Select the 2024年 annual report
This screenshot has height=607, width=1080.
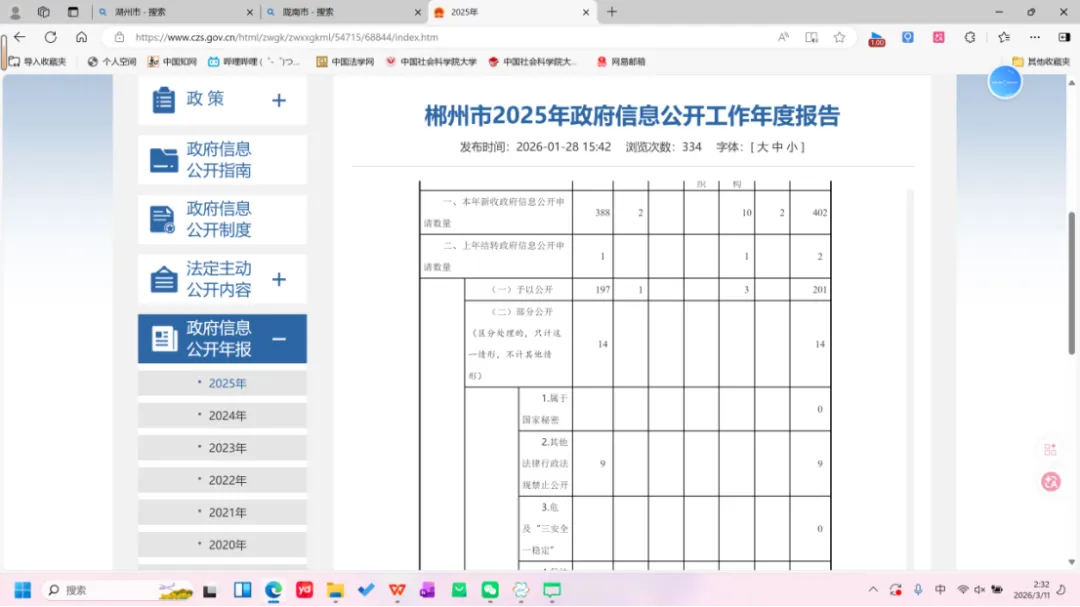[x=222, y=416]
